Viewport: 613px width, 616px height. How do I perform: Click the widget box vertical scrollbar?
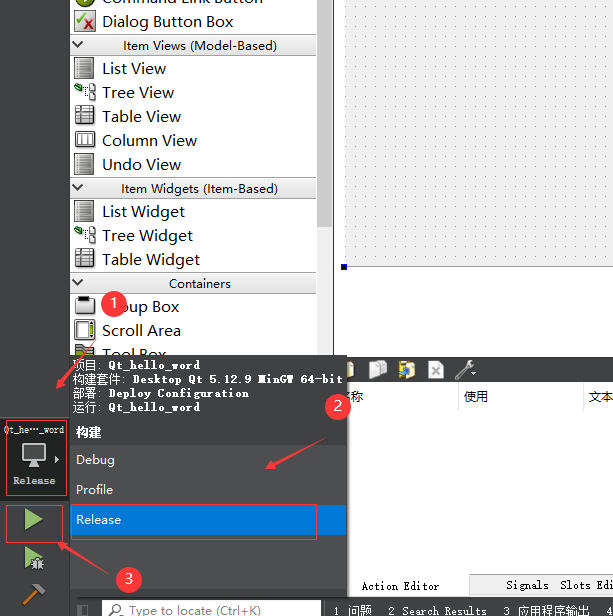325,114
